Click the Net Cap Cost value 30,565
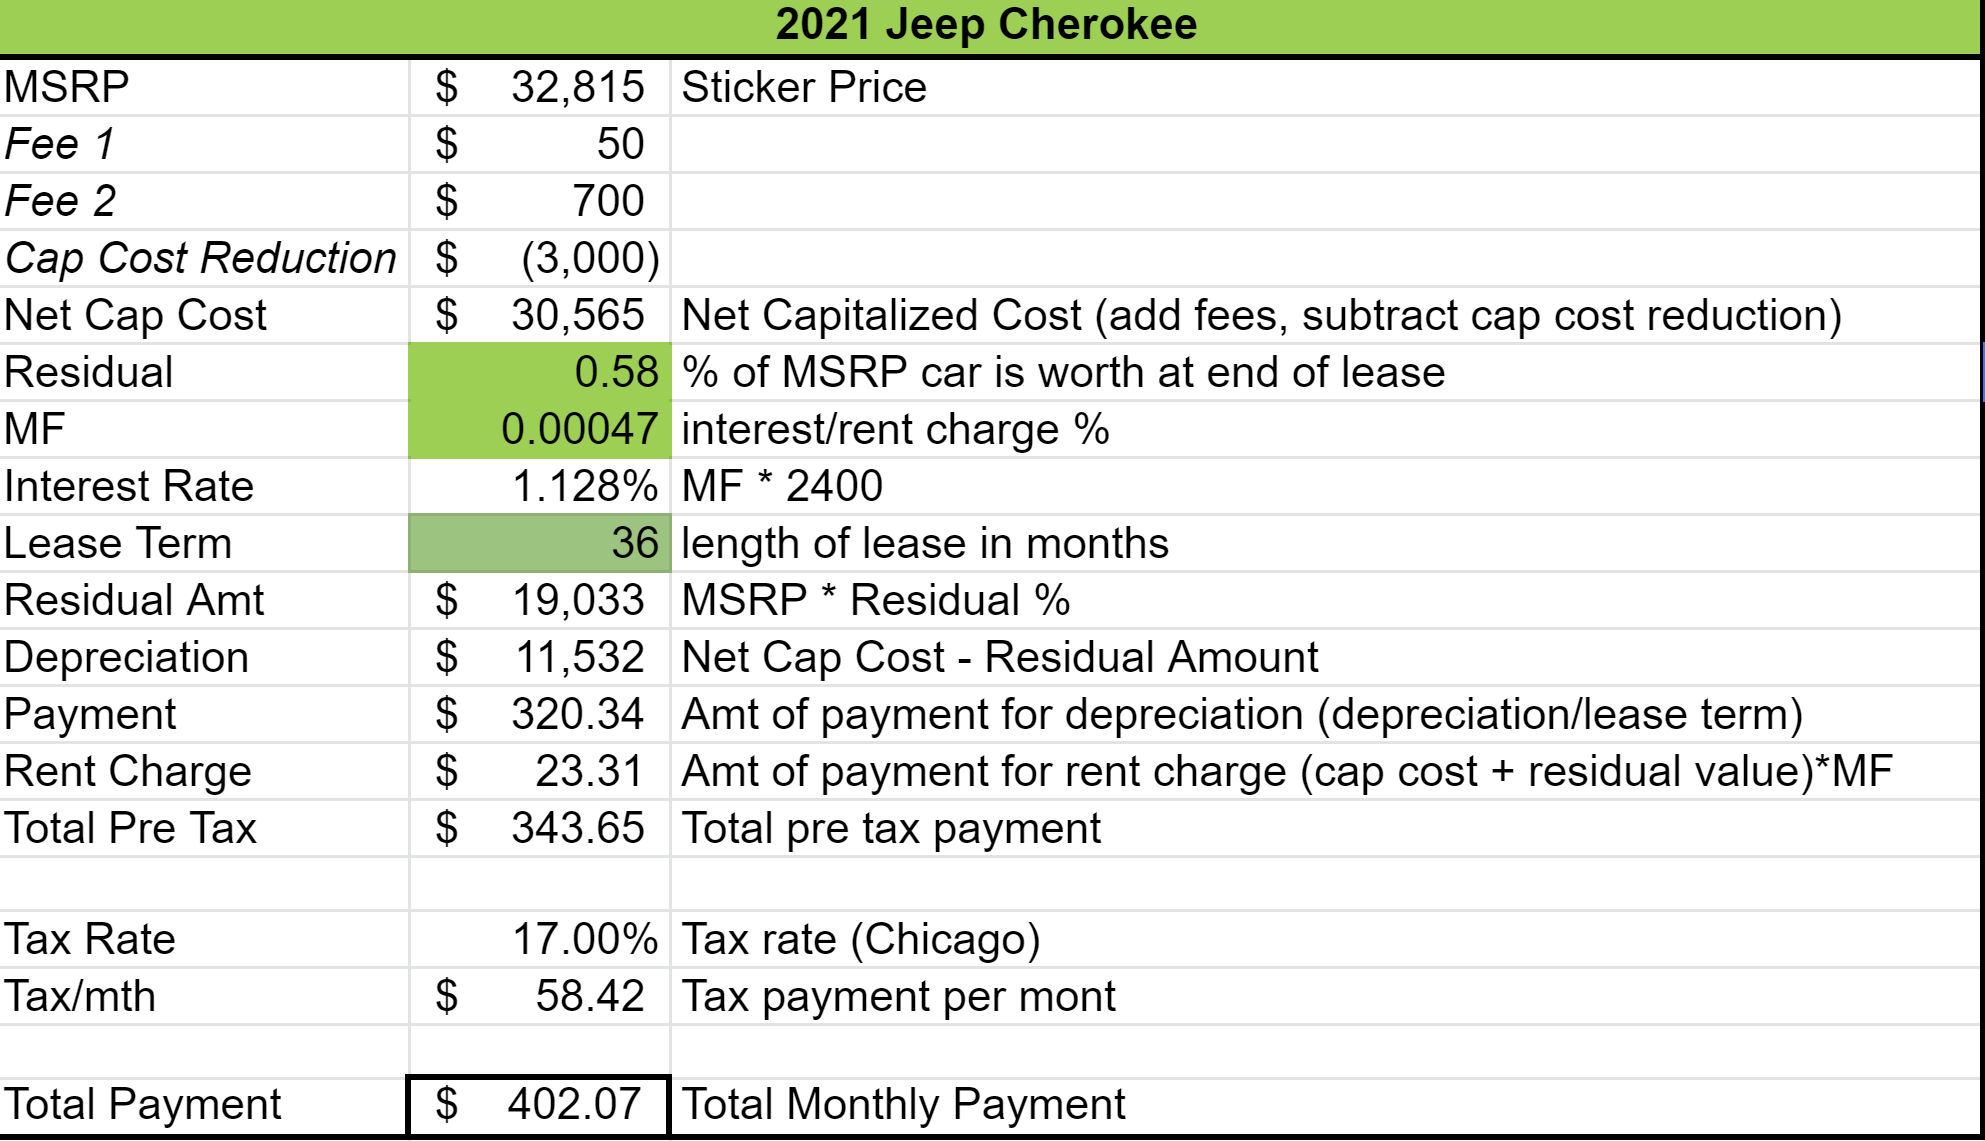 pyautogui.click(x=540, y=315)
